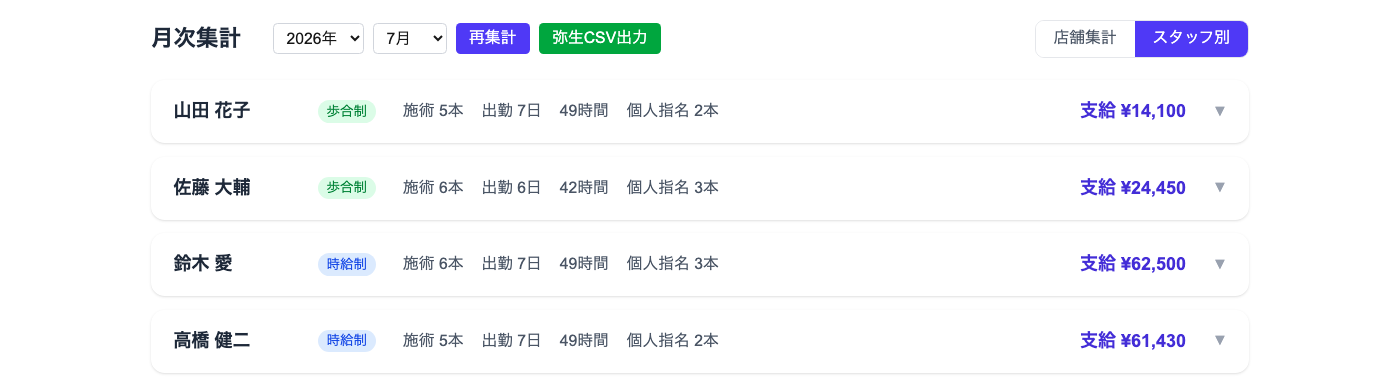The width and height of the screenshot is (1400, 383).
Task: Export with 弥生CSV出力 button
Action: pyautogui.click(x=600, y=38)
